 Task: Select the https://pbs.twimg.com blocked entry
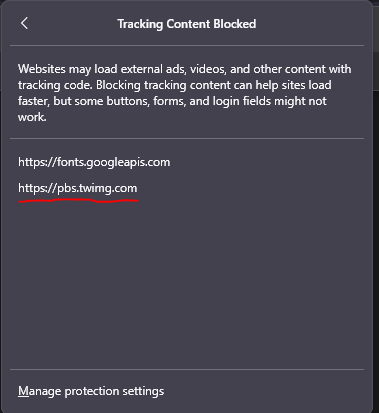(78, 188)
